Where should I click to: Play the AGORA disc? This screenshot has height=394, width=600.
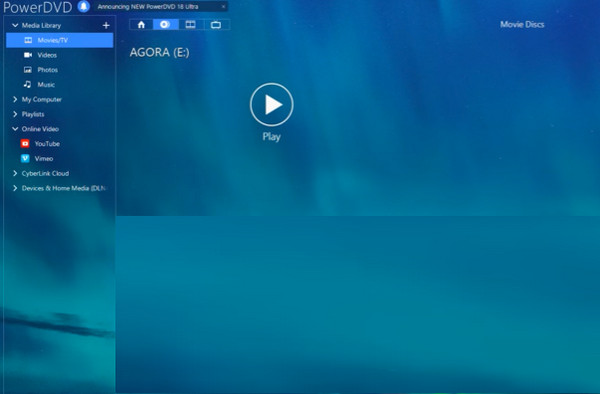click(272, 104)
